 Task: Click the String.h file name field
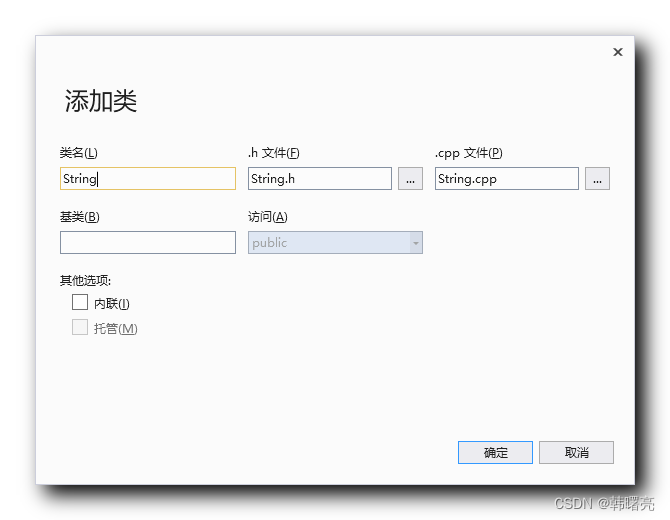pos(320,179)
